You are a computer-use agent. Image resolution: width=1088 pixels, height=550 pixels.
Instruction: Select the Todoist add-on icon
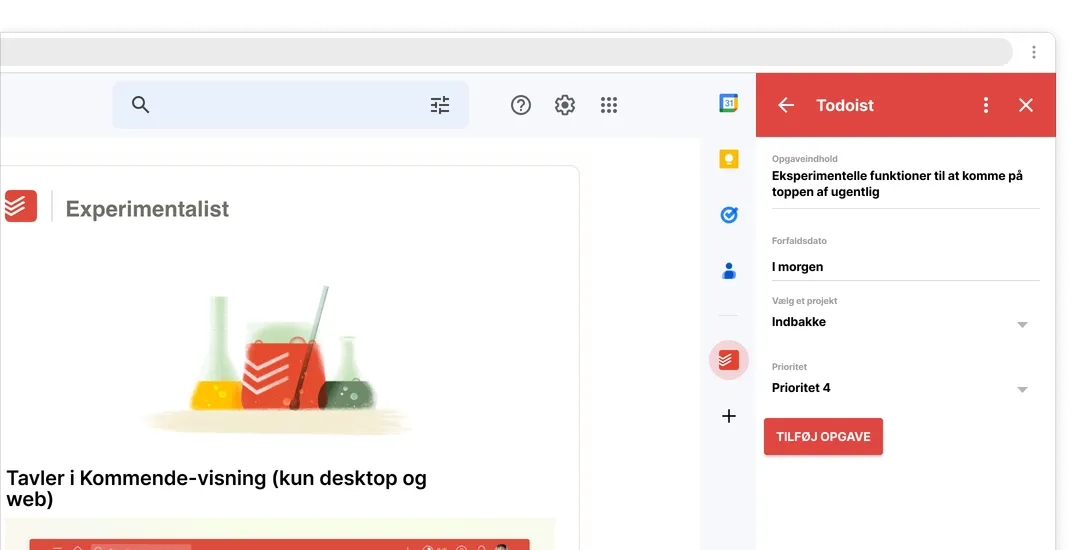(729, 359)
